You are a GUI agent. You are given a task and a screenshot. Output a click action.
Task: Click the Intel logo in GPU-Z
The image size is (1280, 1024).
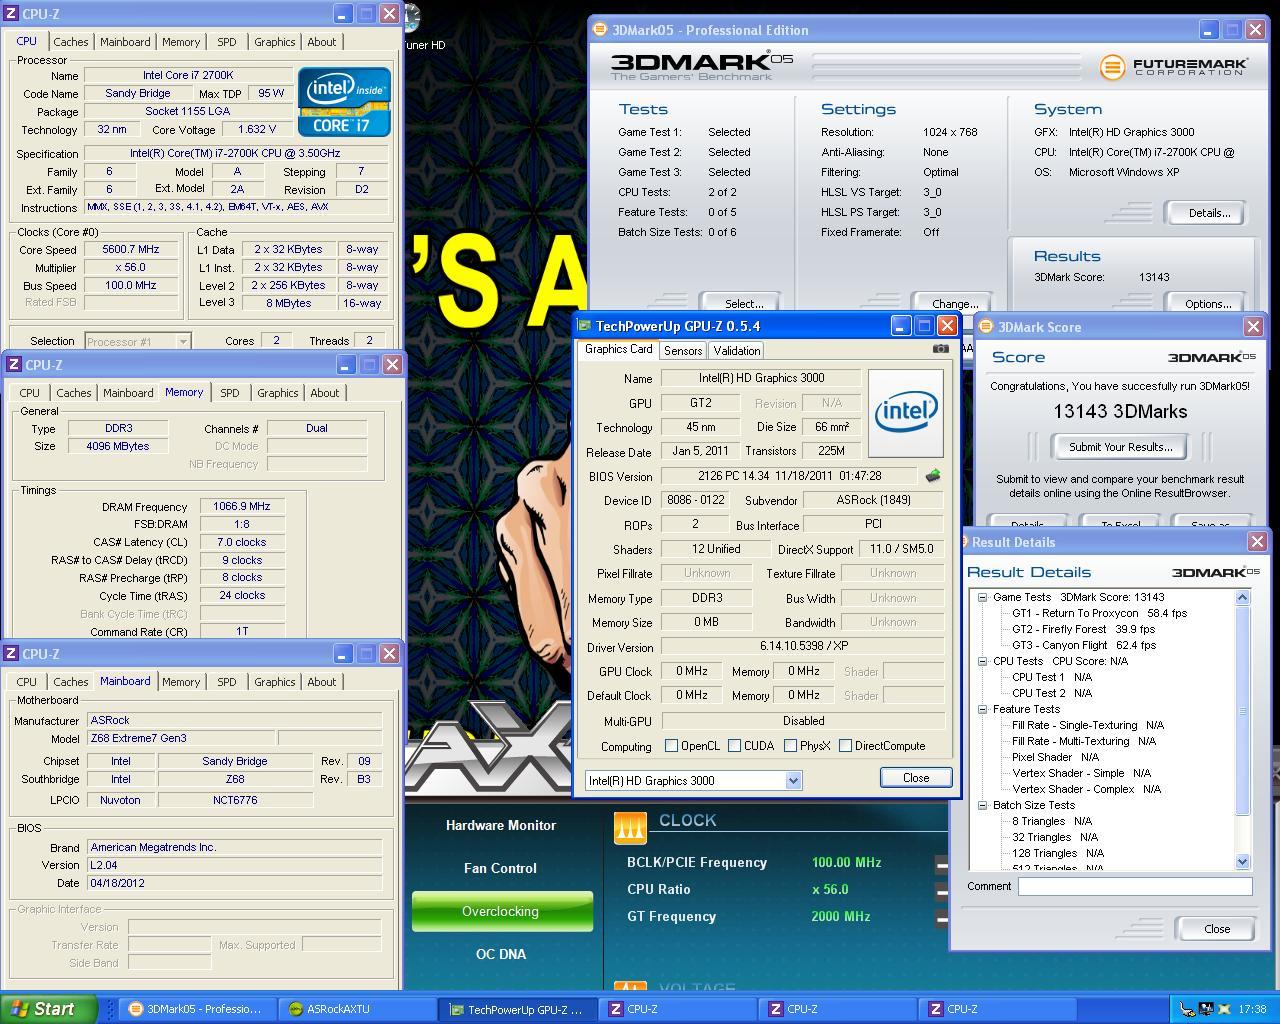[906, 413]
